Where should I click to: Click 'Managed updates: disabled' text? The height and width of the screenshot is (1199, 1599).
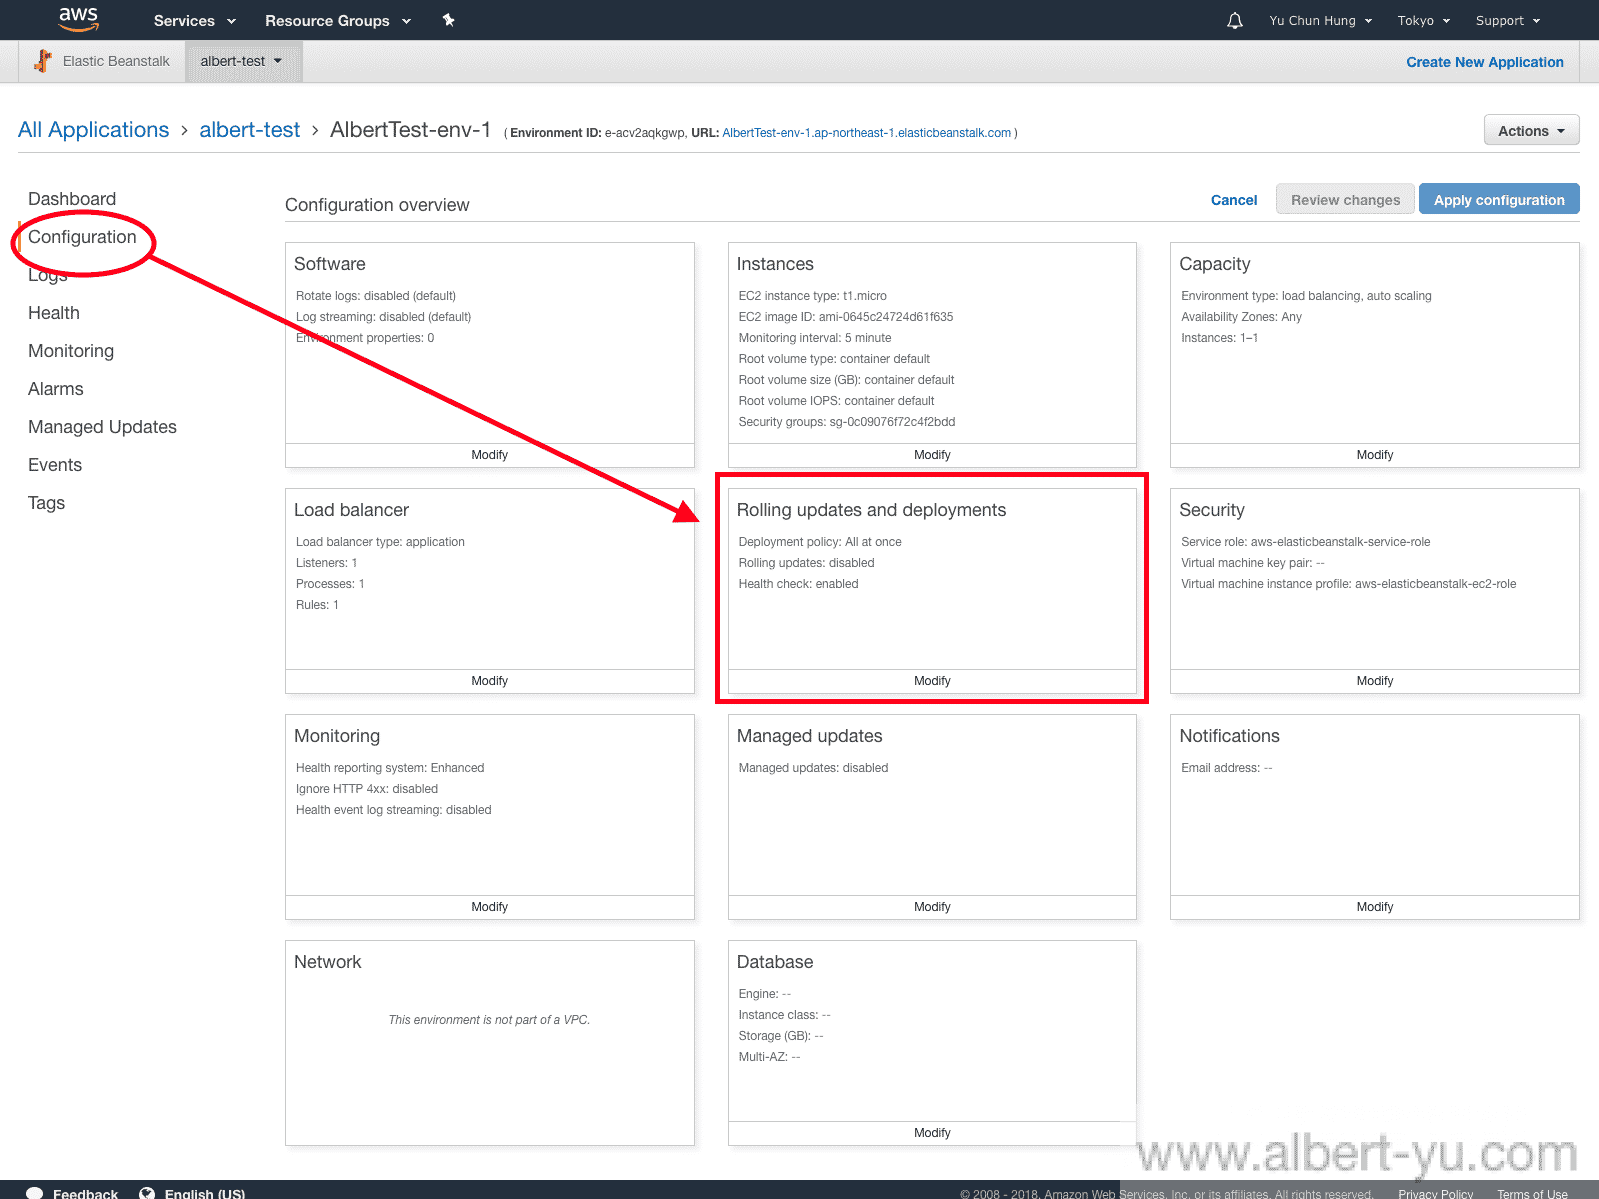(x=813, y=768)
